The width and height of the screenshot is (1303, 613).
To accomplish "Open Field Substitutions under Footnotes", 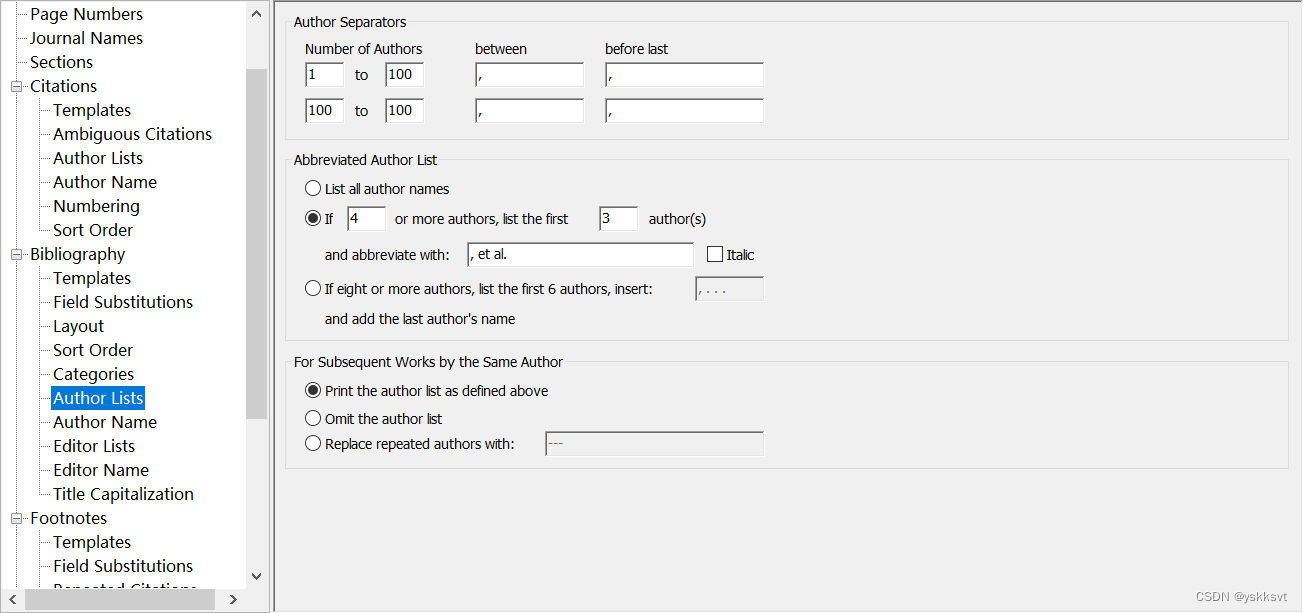I will (x=123, y=566).
